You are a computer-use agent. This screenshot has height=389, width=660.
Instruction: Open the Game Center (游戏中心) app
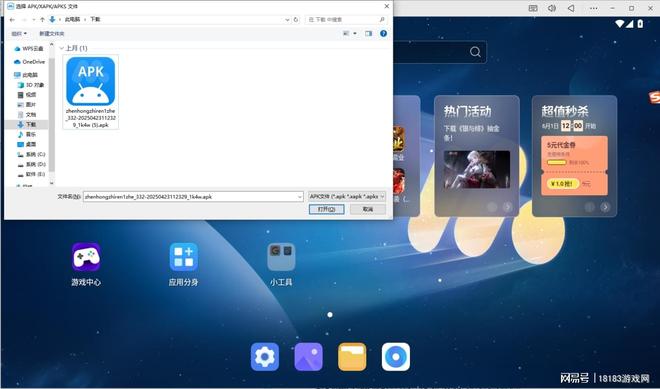[86, 257]
